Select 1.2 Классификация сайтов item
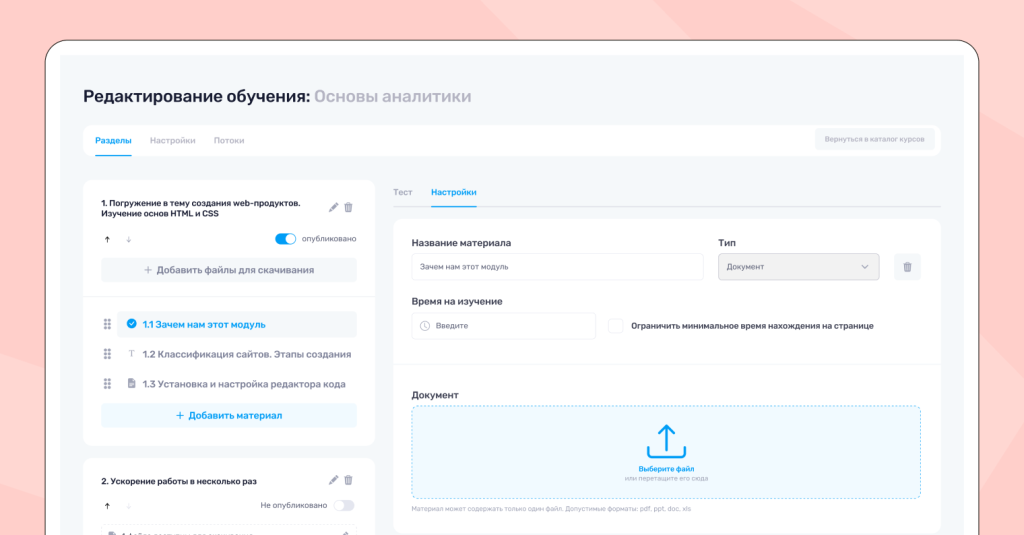Screen dimensions: 1024x535 coord(246,354)
